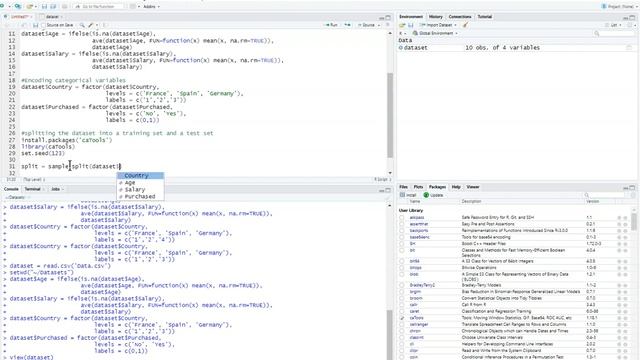Click the Source button in editor
This screenshot has height=360, width=640.
(x=366, y=25)
